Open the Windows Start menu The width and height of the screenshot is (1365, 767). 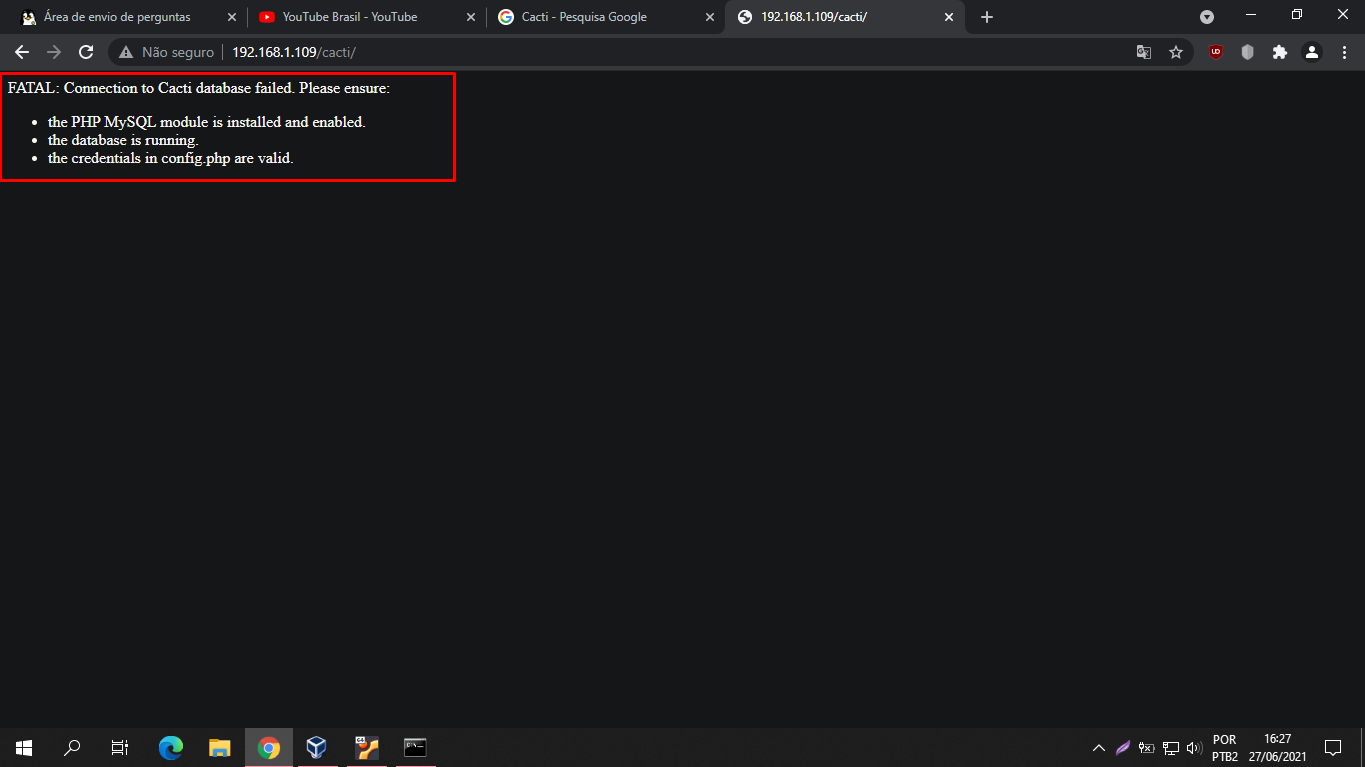[x=24, y=747]
